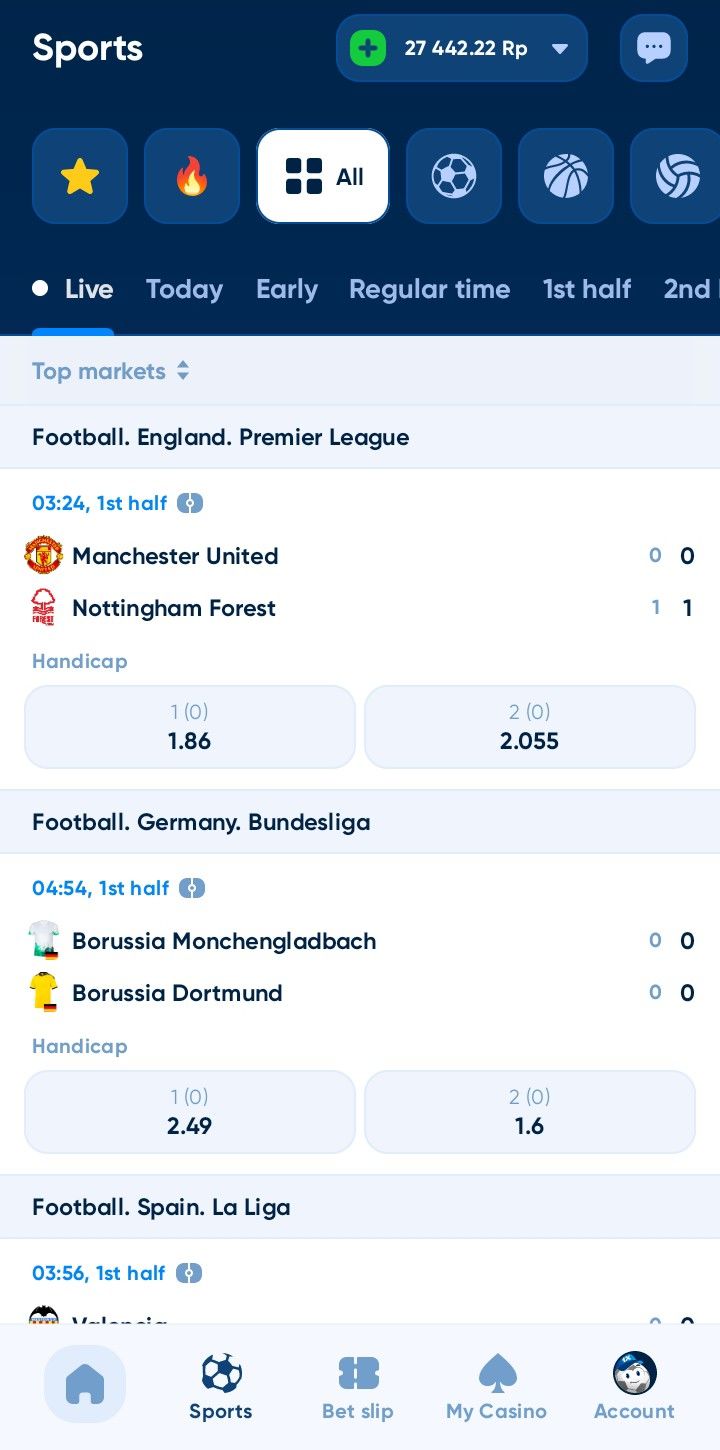Expand the balance dropdown arrow
The image size is (720, 1450).
pyautogui.click(x=560, y=48)
